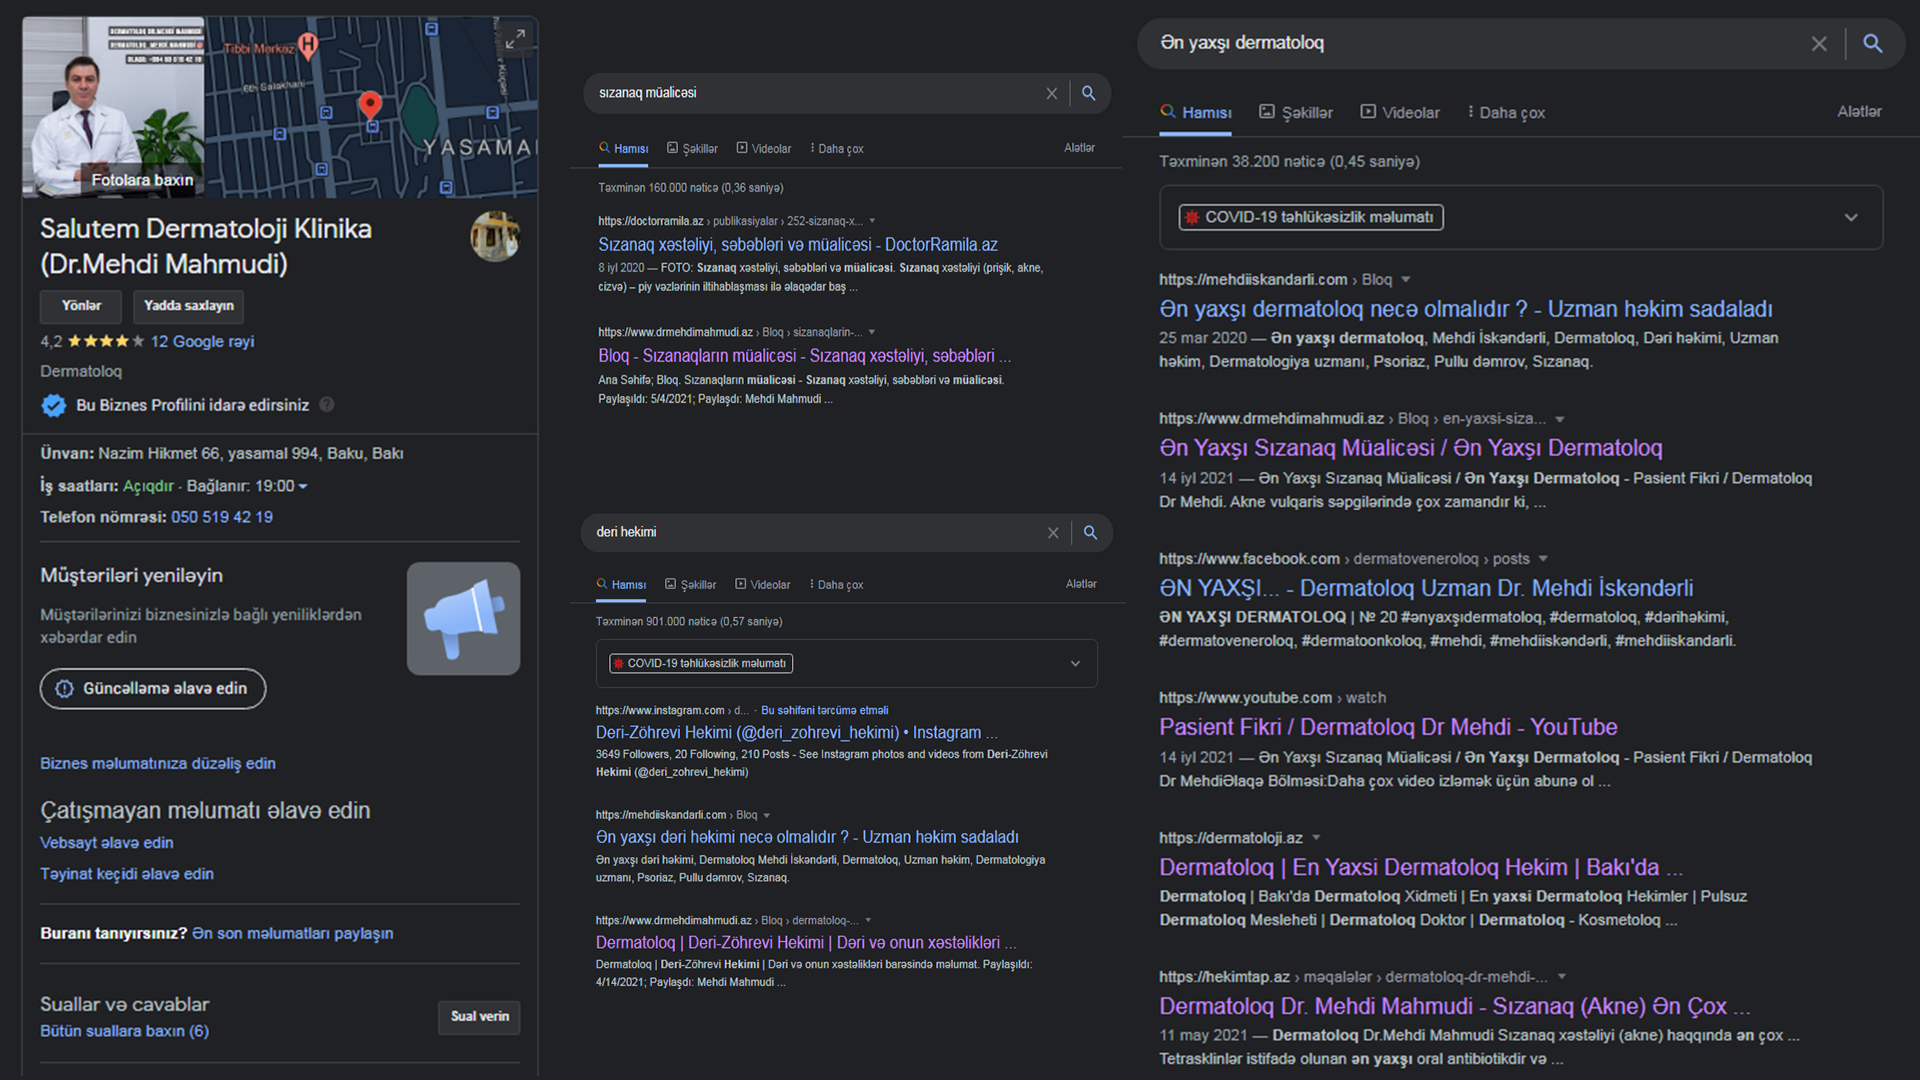This screenshot has height=1080, width=1920.
Task: Open the round clinic logo thumbnail
Action: (x=495, y=236)
